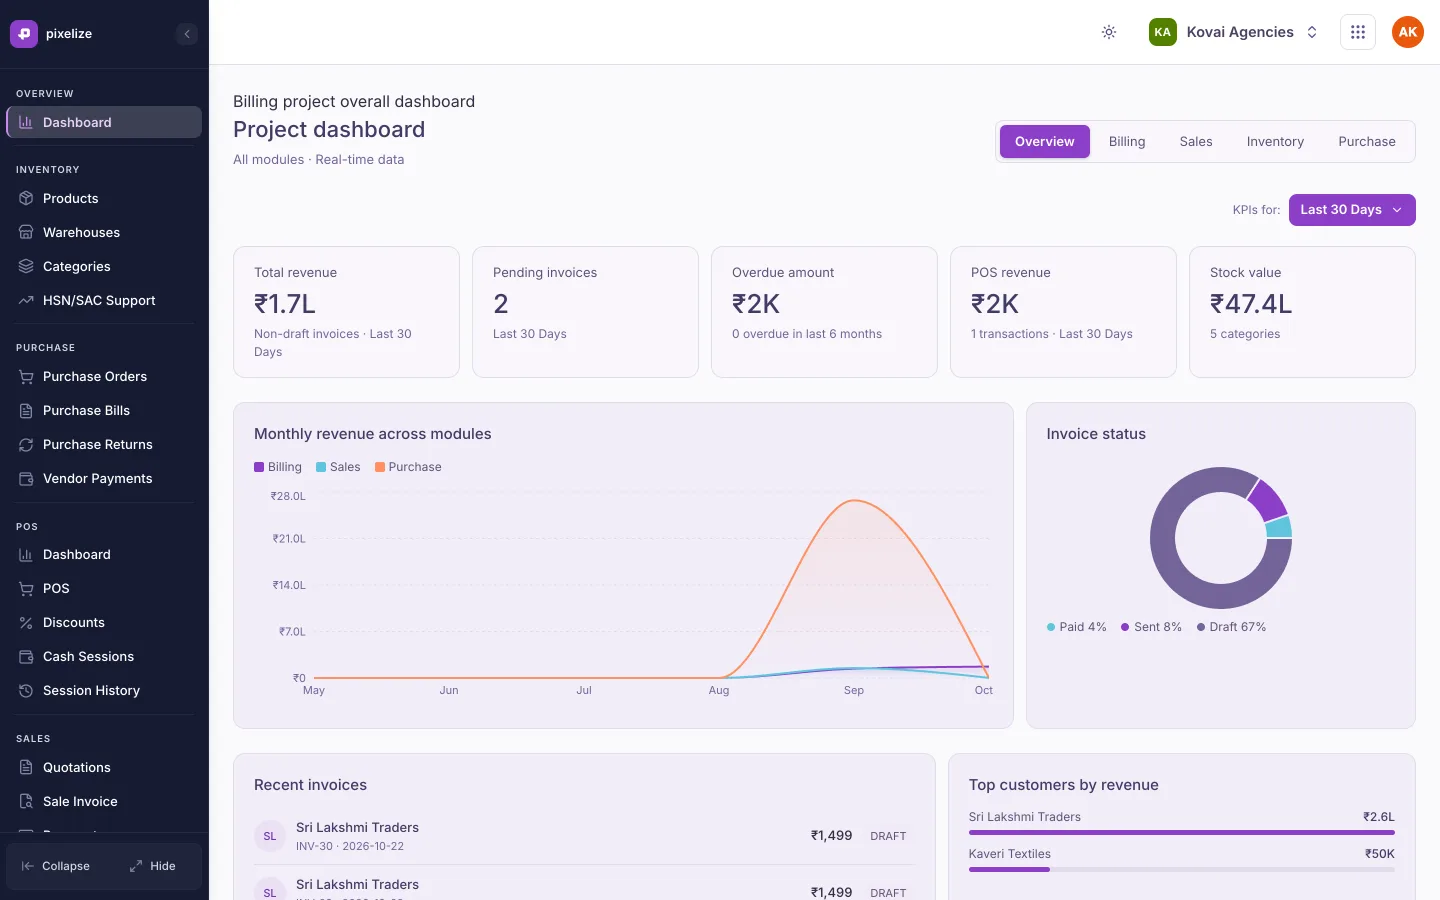Viewport: 1440px width, 900px height.
Task: Click the HSN/SAC Support trend icon
Action: click(26, 300)
